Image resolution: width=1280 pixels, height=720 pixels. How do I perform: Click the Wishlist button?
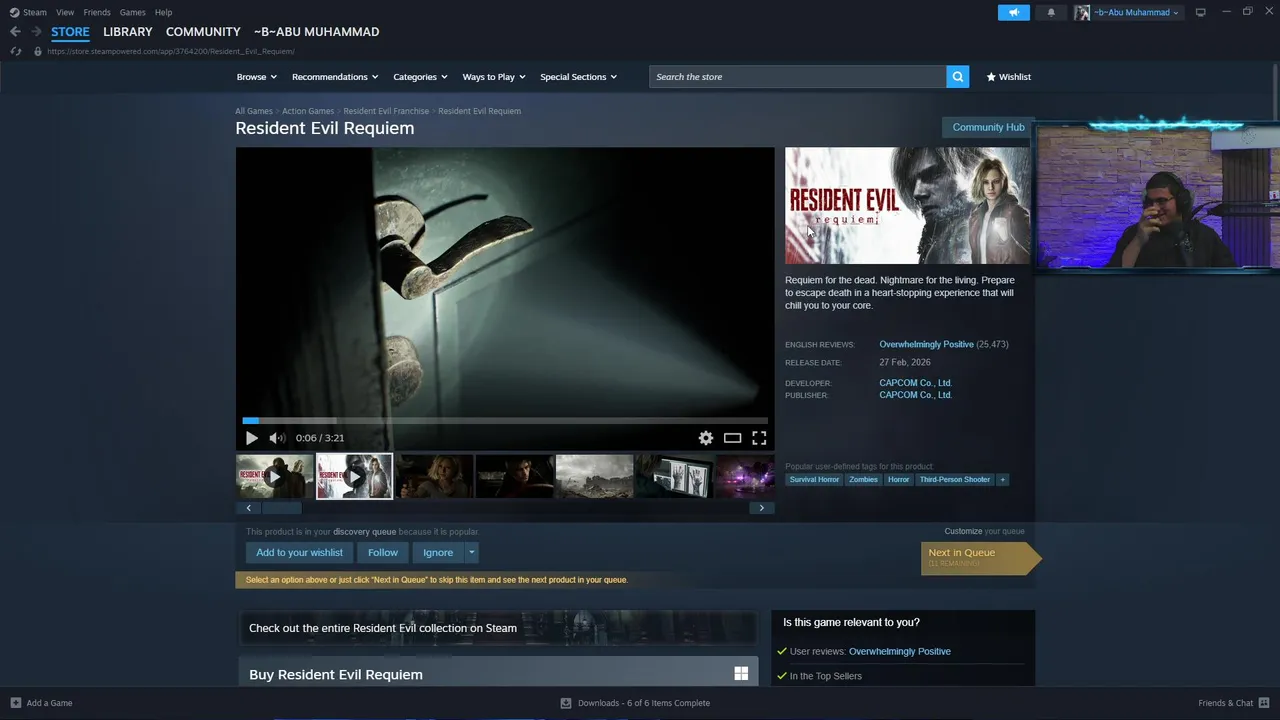[1008, 77]
